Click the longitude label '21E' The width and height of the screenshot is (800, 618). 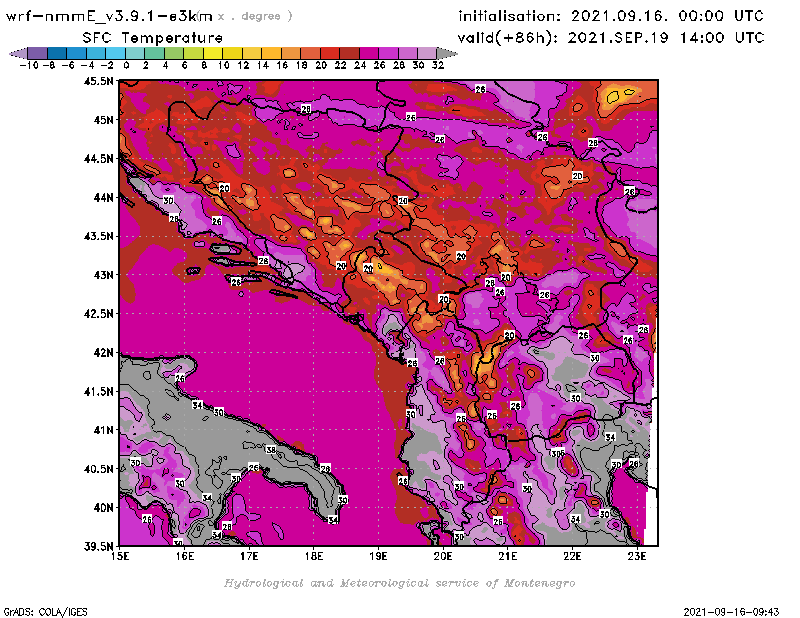(x=508, y=556)
